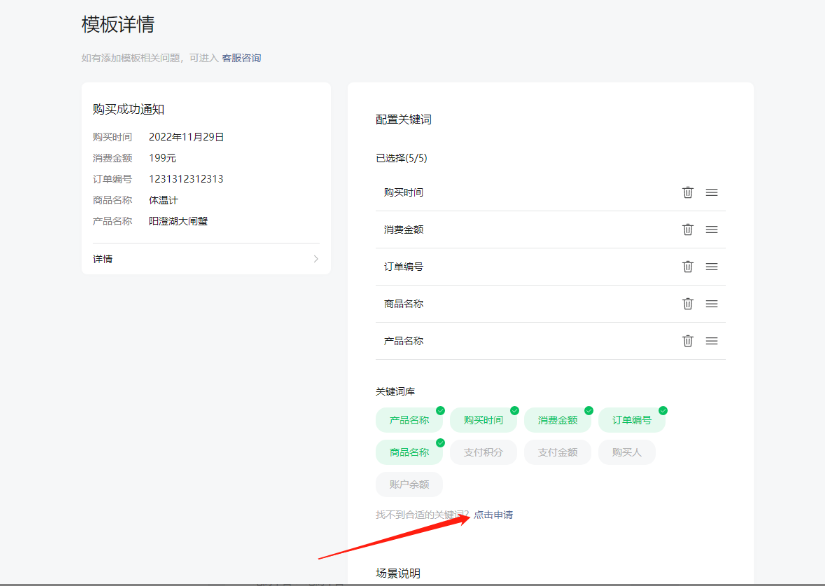Viewport: 825px width, 586px height.
Task: Toggle the 商品名称 tag in keyword library
Action: point(409,452)
